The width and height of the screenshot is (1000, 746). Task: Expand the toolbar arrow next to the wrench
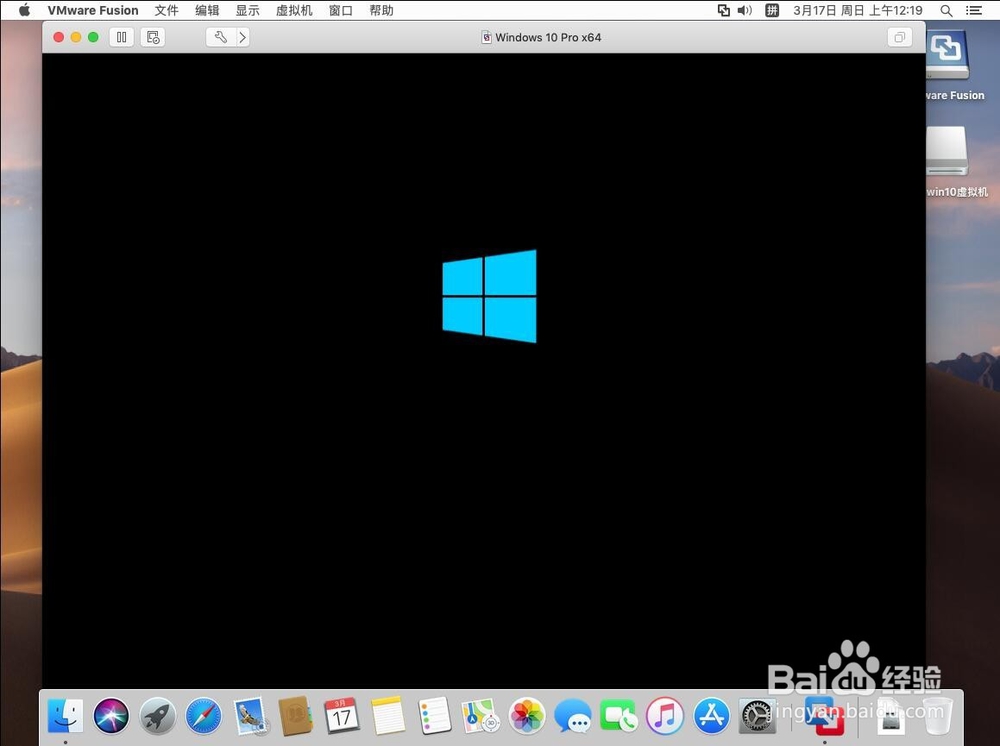click(x=243, y=37)
